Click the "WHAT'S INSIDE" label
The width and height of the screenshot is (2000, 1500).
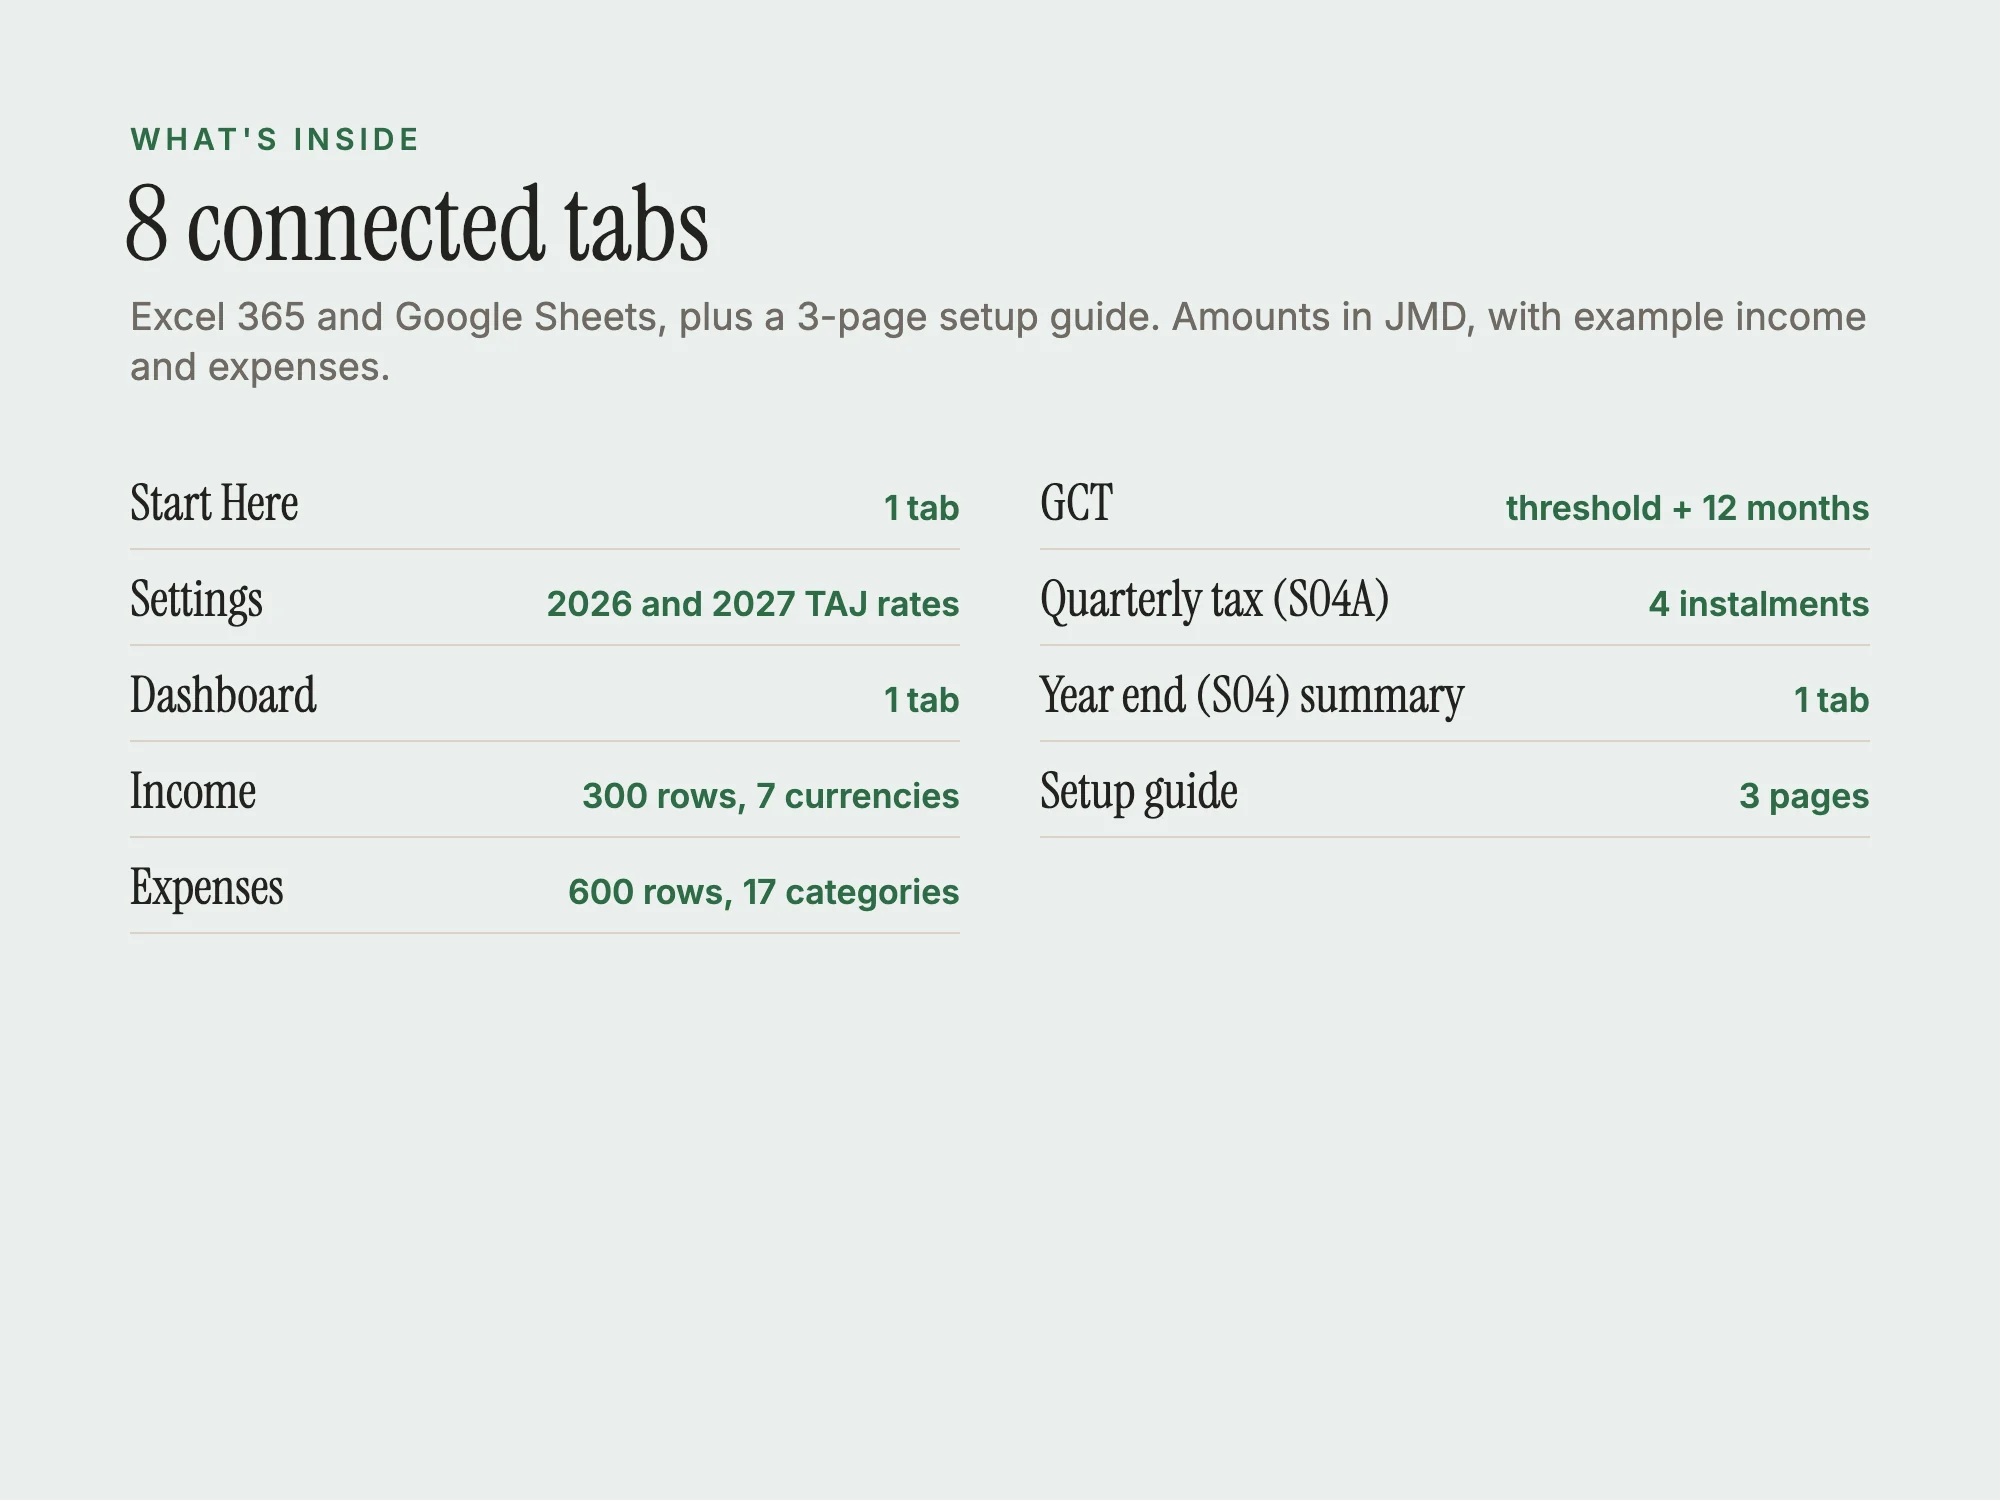275,140
